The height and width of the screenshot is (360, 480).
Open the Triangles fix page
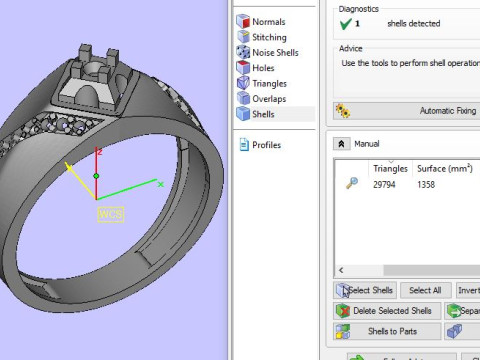tap(262, 83)
